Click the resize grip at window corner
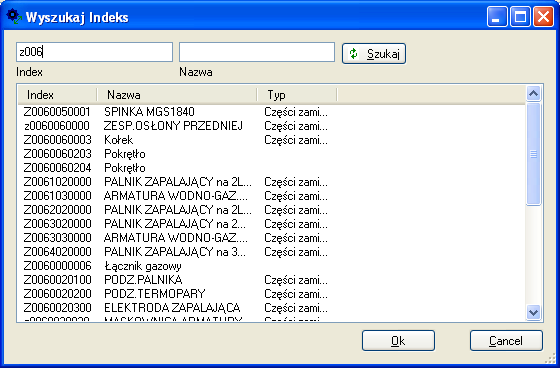The width and height of the screenshot is (560, 368). tap(552, 358)
